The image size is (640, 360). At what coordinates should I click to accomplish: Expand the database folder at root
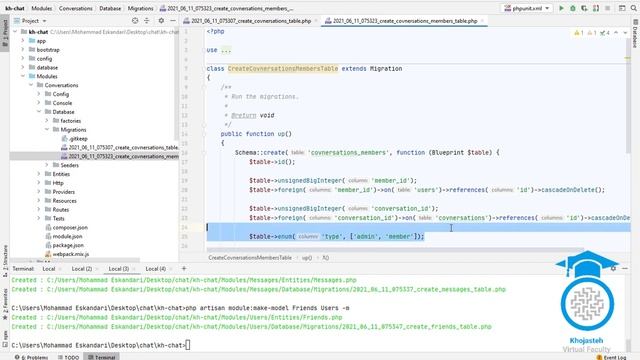pyautogui.click(x=23, y=67)
